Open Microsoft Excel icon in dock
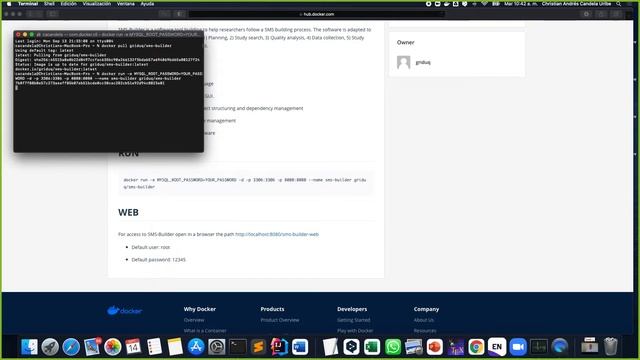640x360 pixels. pyautogui.click(x=372, y=347)
